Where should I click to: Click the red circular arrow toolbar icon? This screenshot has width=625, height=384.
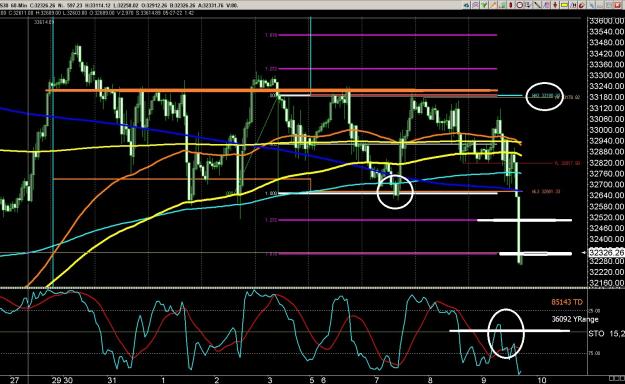581,5
